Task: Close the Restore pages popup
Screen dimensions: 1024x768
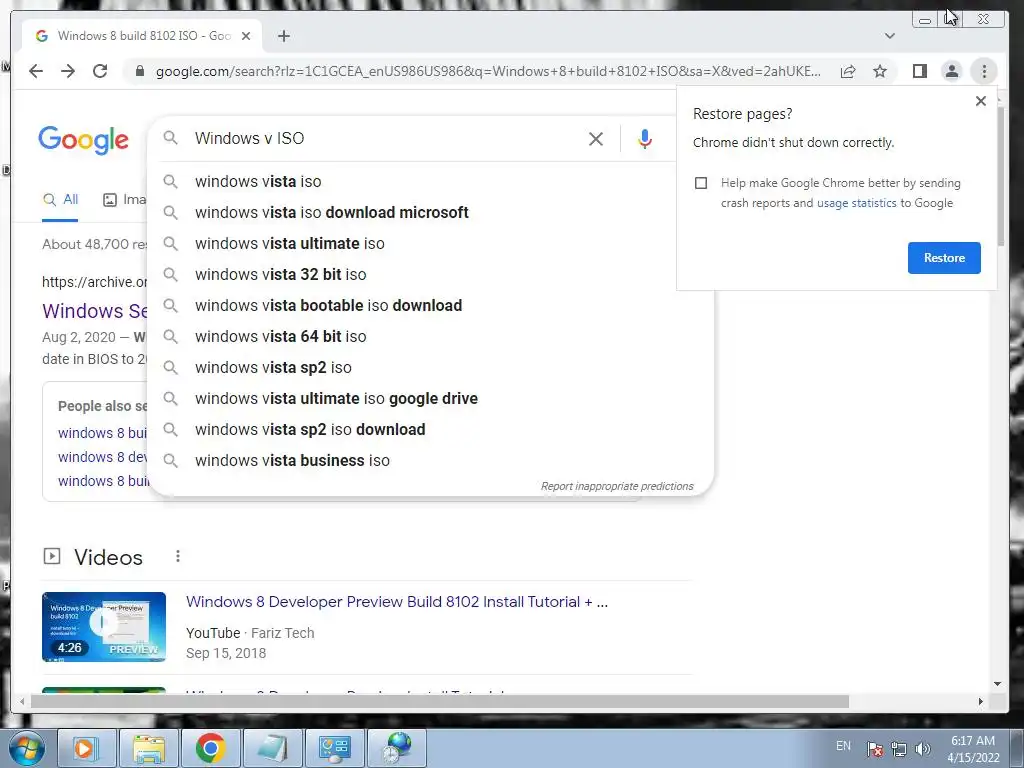Action: [980, 101]
